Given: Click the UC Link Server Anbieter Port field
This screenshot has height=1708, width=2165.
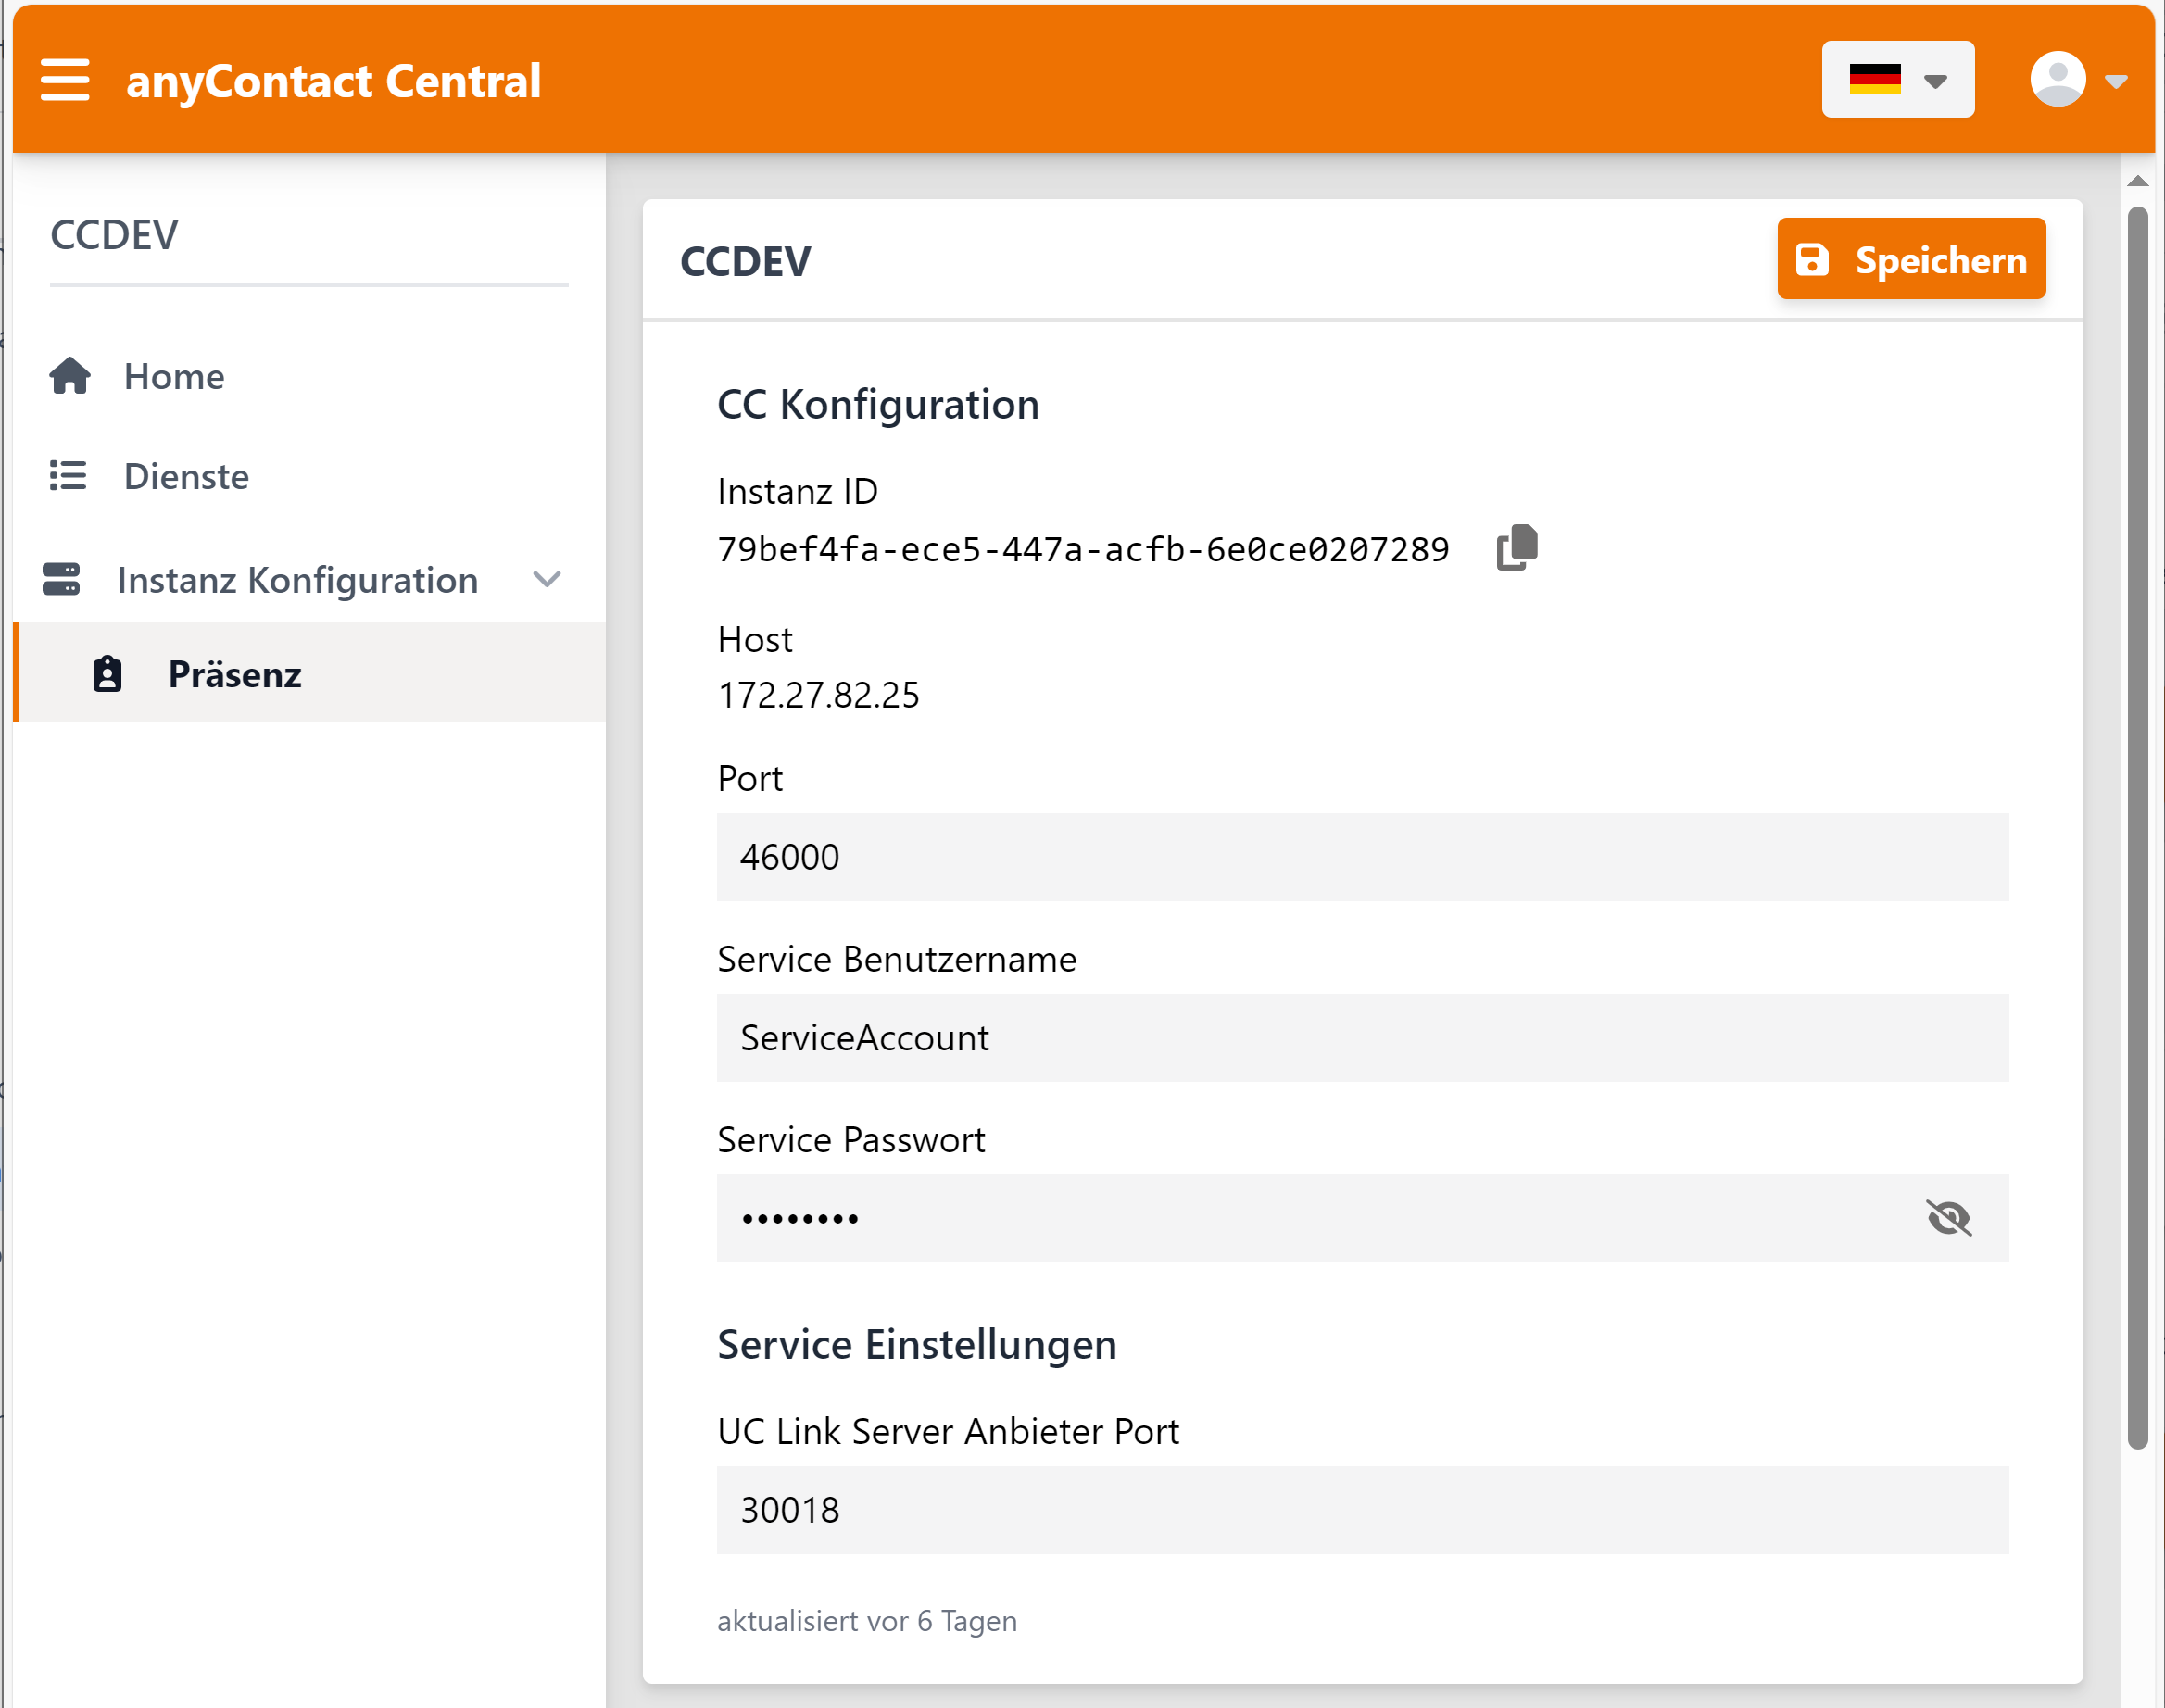Looking at the screenshot, I should (x=1361, y=1510).
